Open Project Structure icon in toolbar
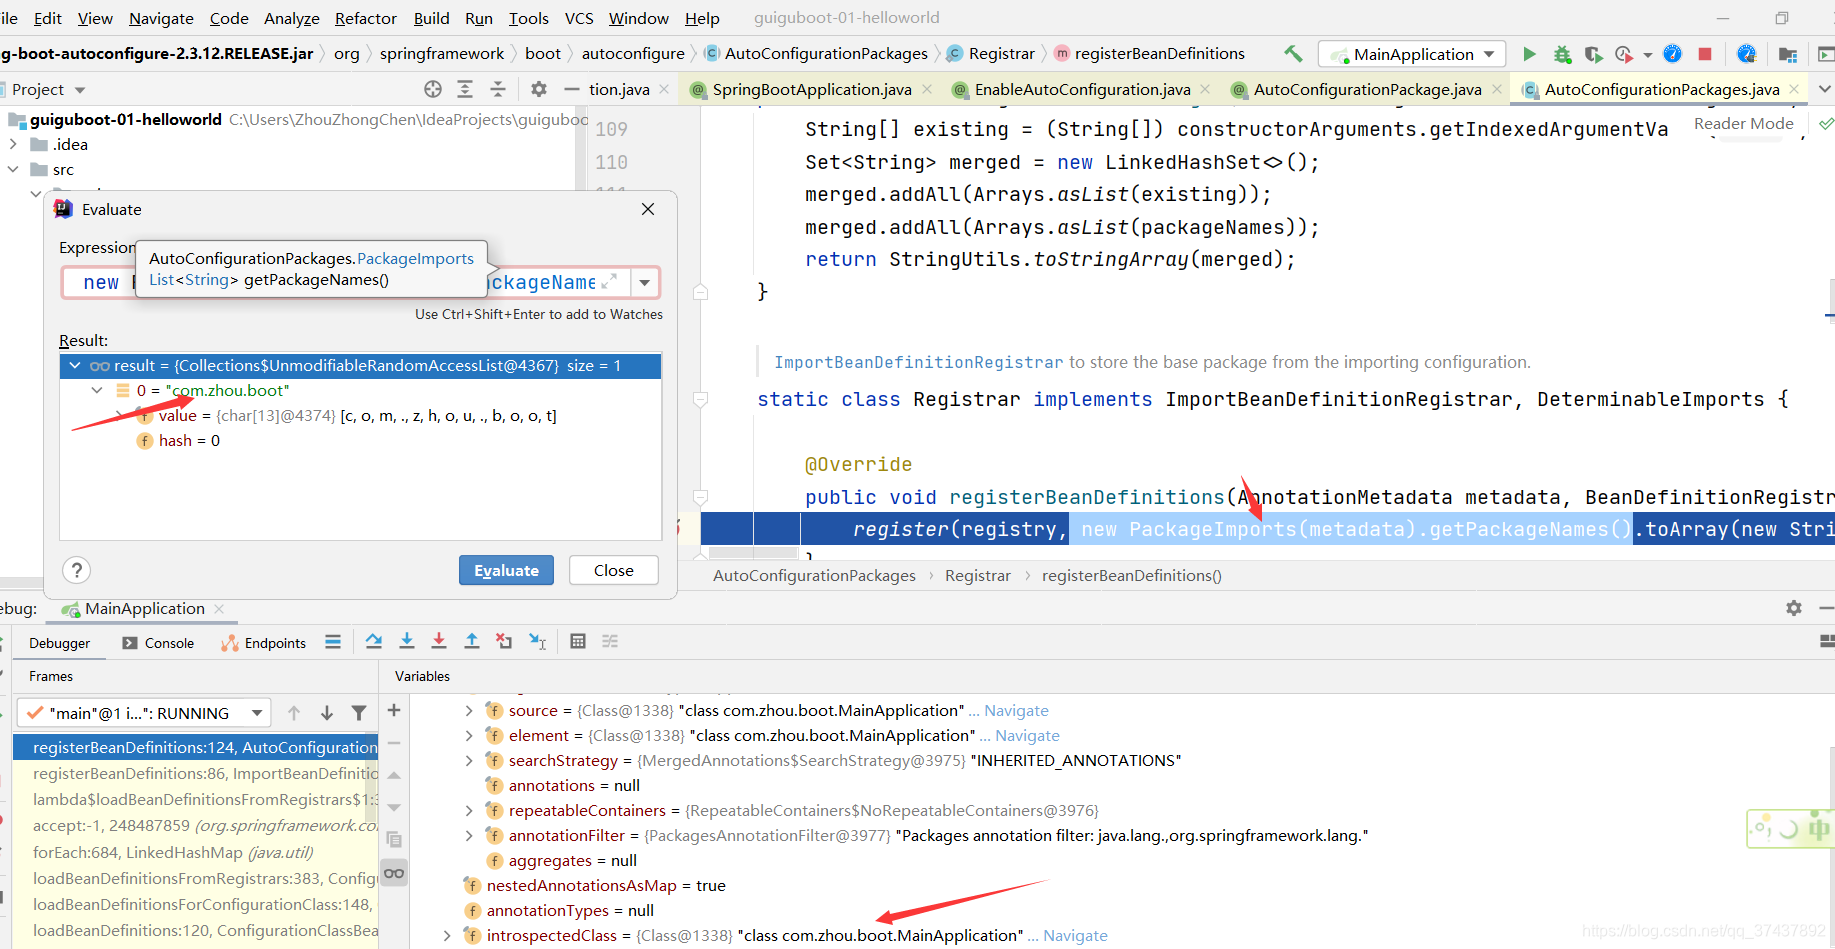 click(1788, 54)
